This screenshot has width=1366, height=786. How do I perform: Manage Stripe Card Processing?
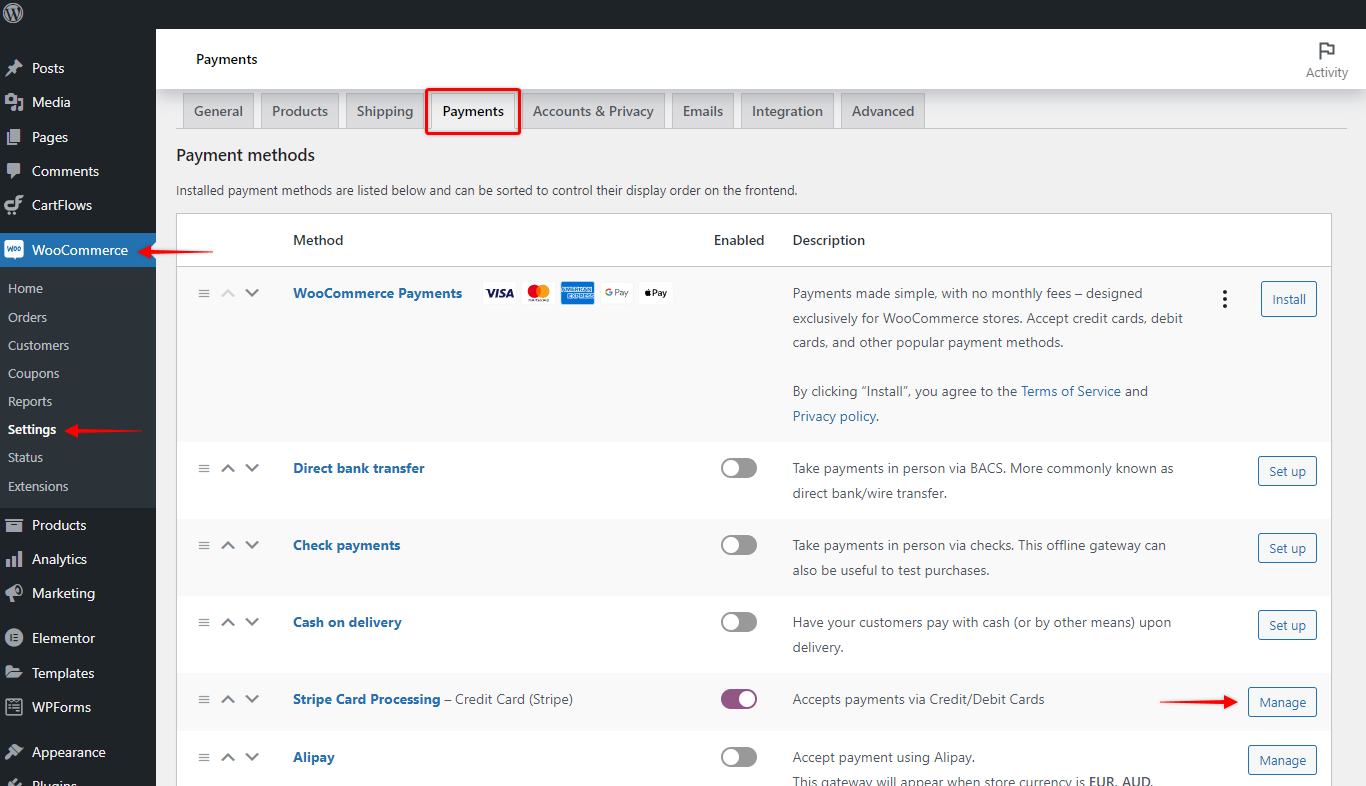(1282, 702)
